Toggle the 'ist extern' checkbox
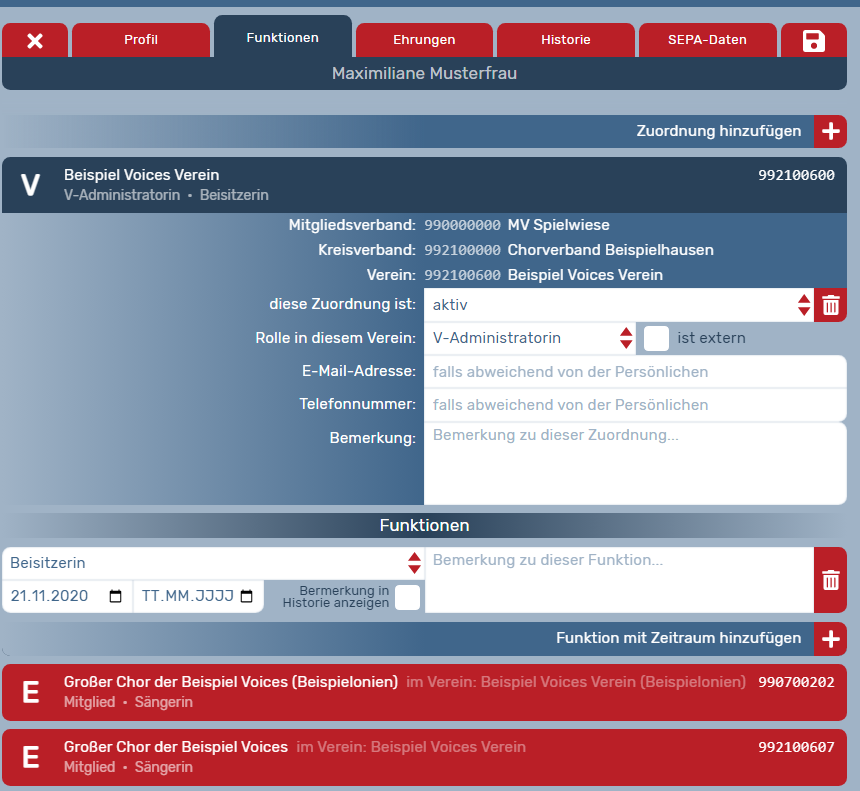 (656, 338)
